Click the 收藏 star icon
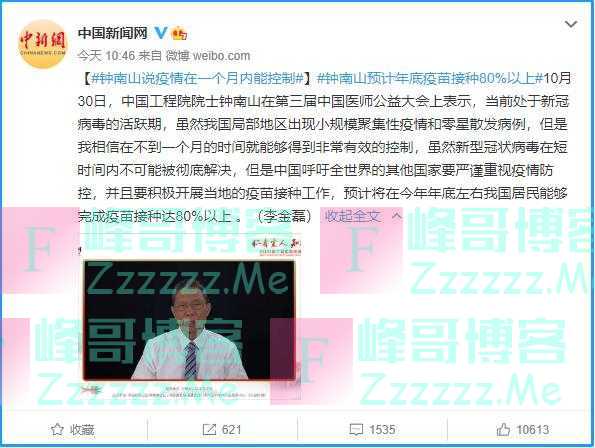 point(57,429)
